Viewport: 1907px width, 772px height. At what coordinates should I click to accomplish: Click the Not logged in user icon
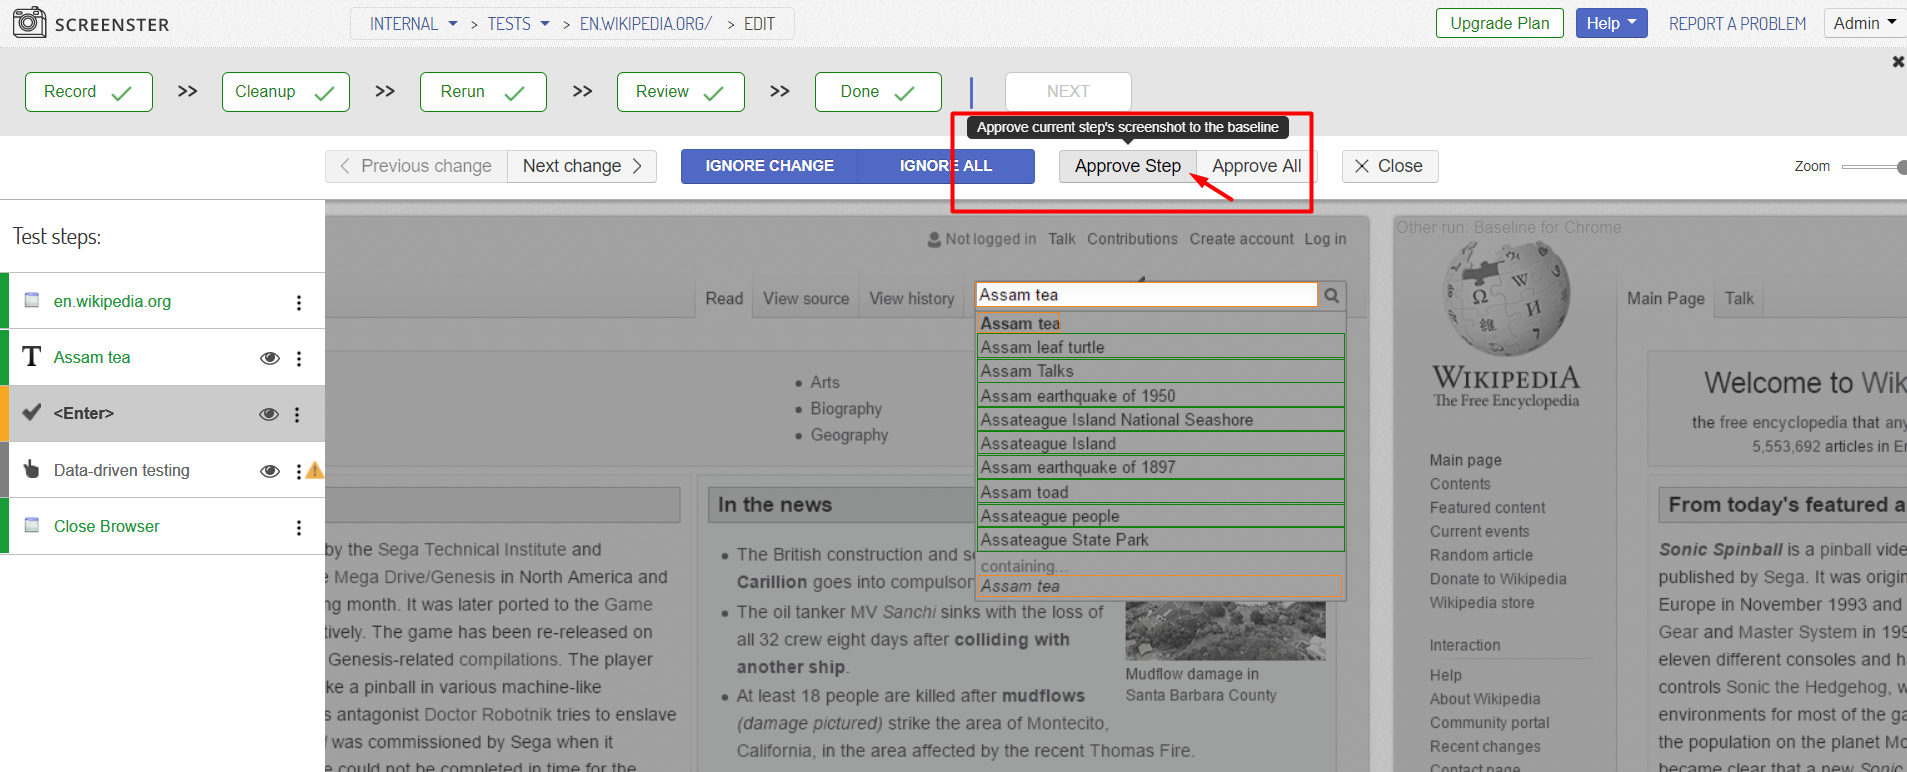(x=934, y=240)
